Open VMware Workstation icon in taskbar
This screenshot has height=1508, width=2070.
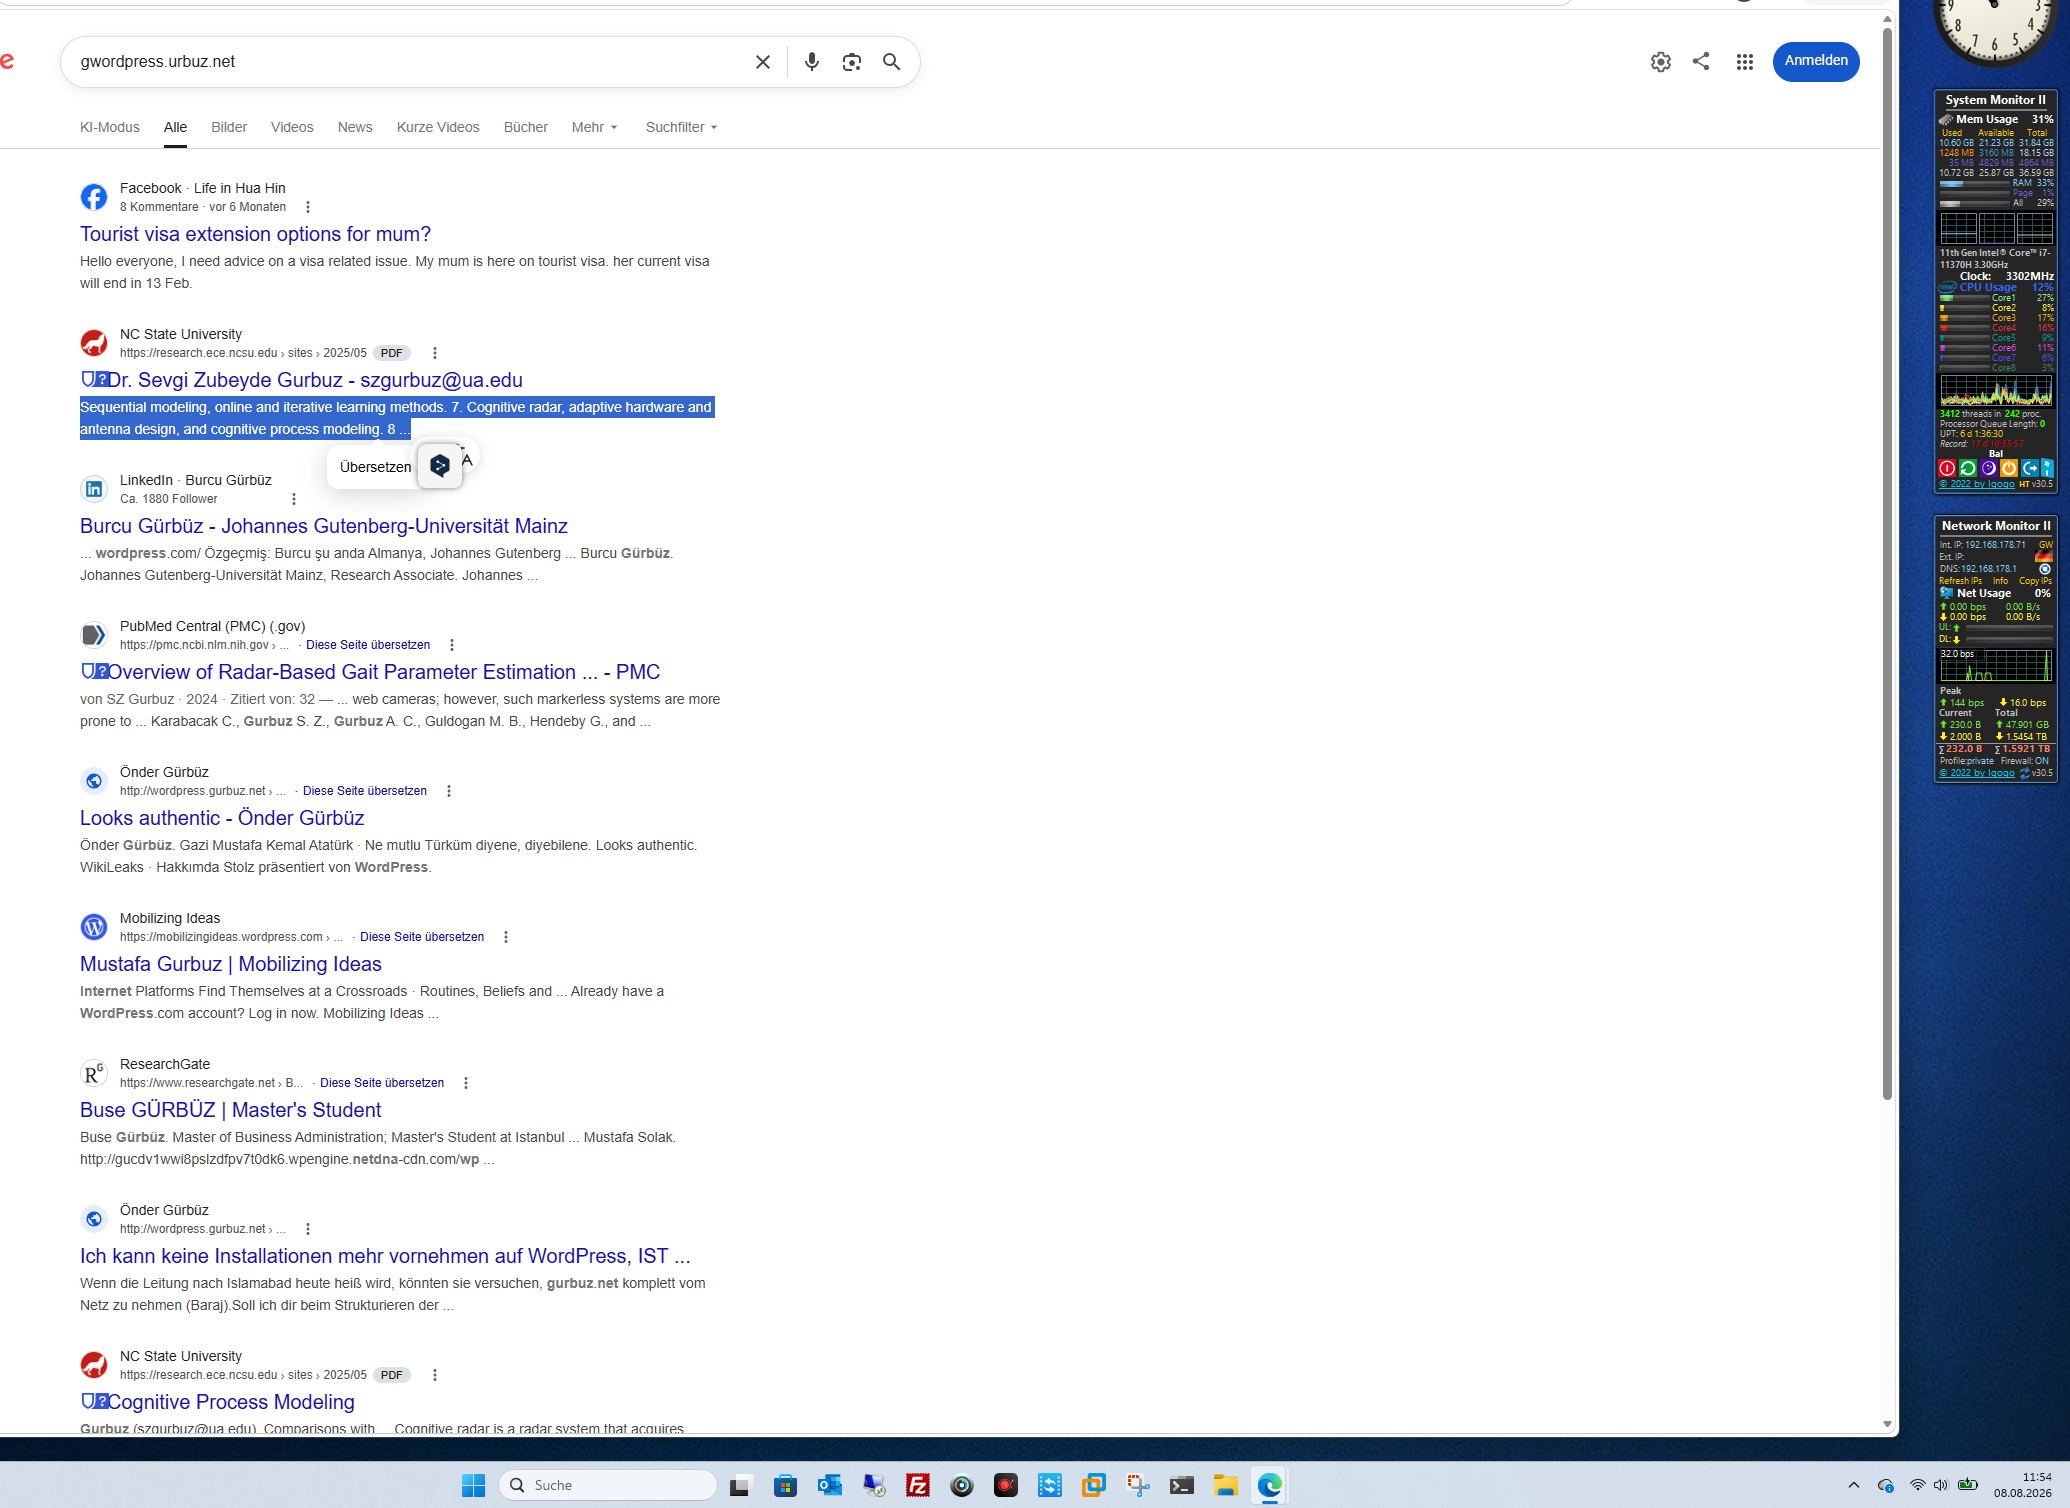coord(1094,1485)
